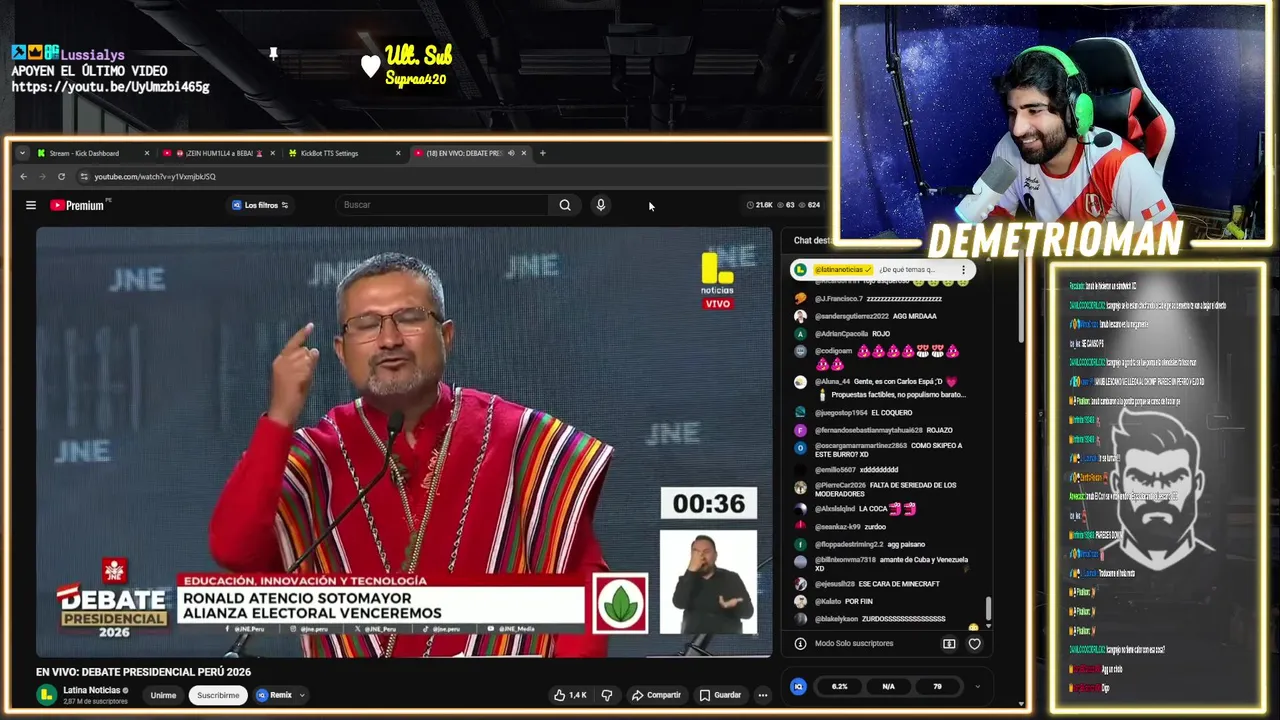Image resolution: width=1280 pixels, height=720 pixels.
Task: Click the browser address bar URL
Action: click(155, 176)
